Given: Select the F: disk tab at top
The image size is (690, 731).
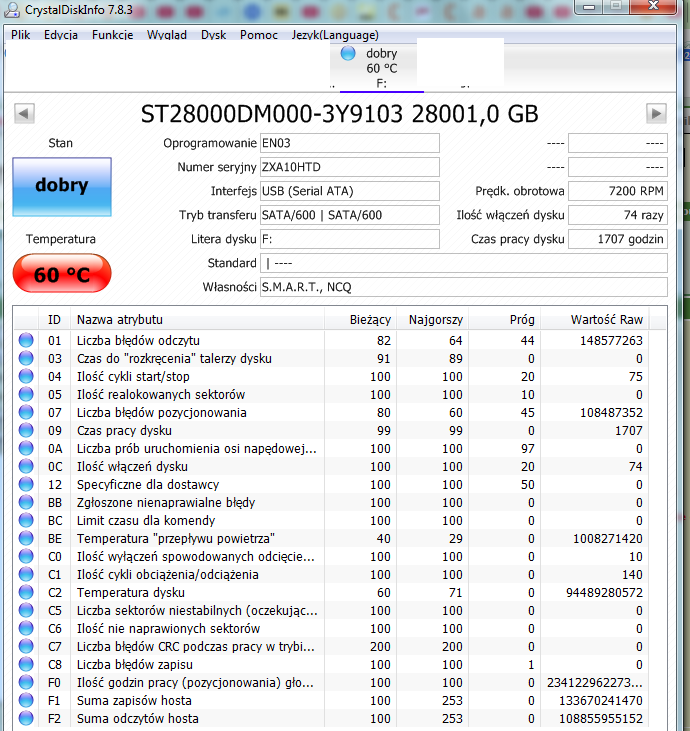Looking at the screenshot, I should [x=381, y=69].
